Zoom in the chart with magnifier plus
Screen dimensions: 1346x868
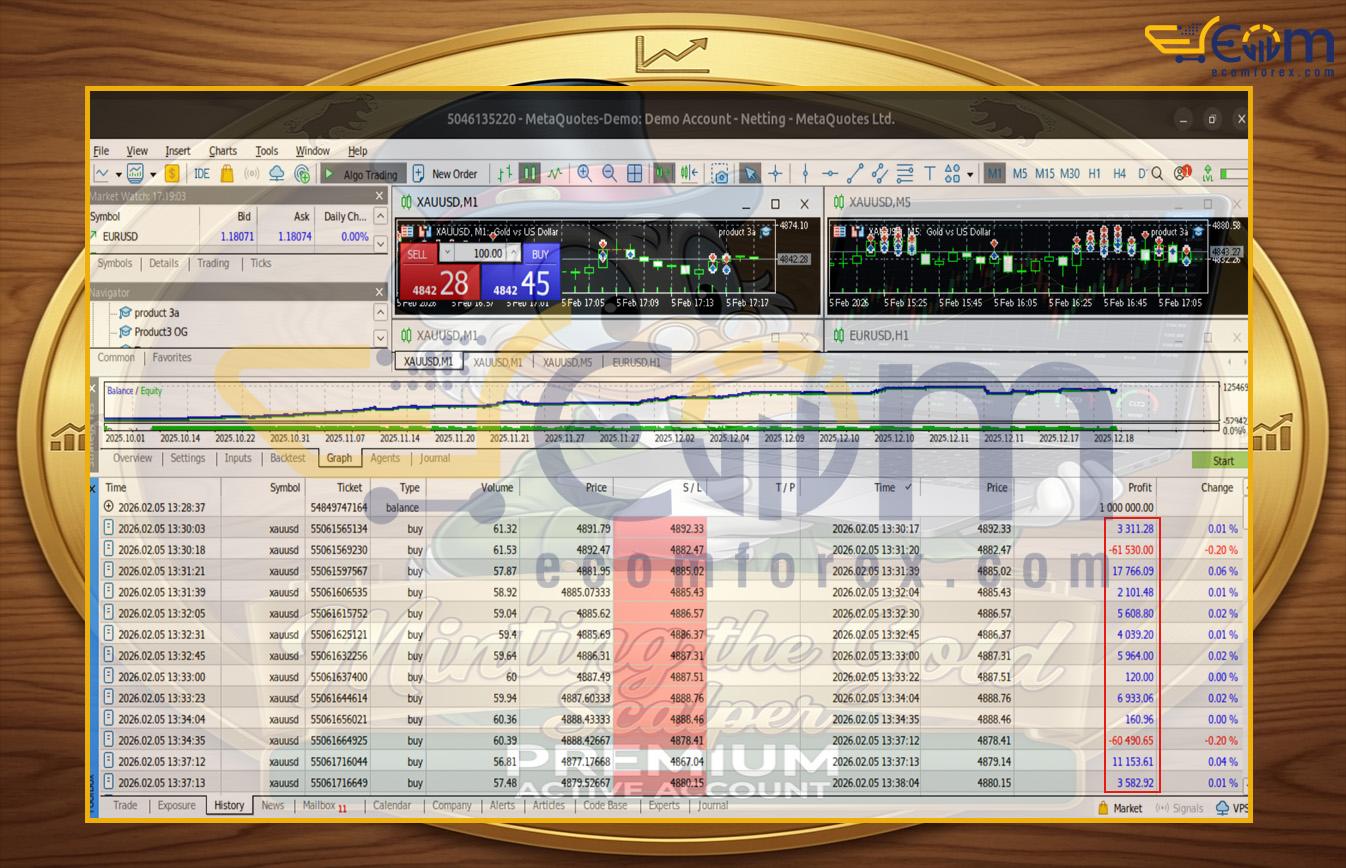click(584, 173)
